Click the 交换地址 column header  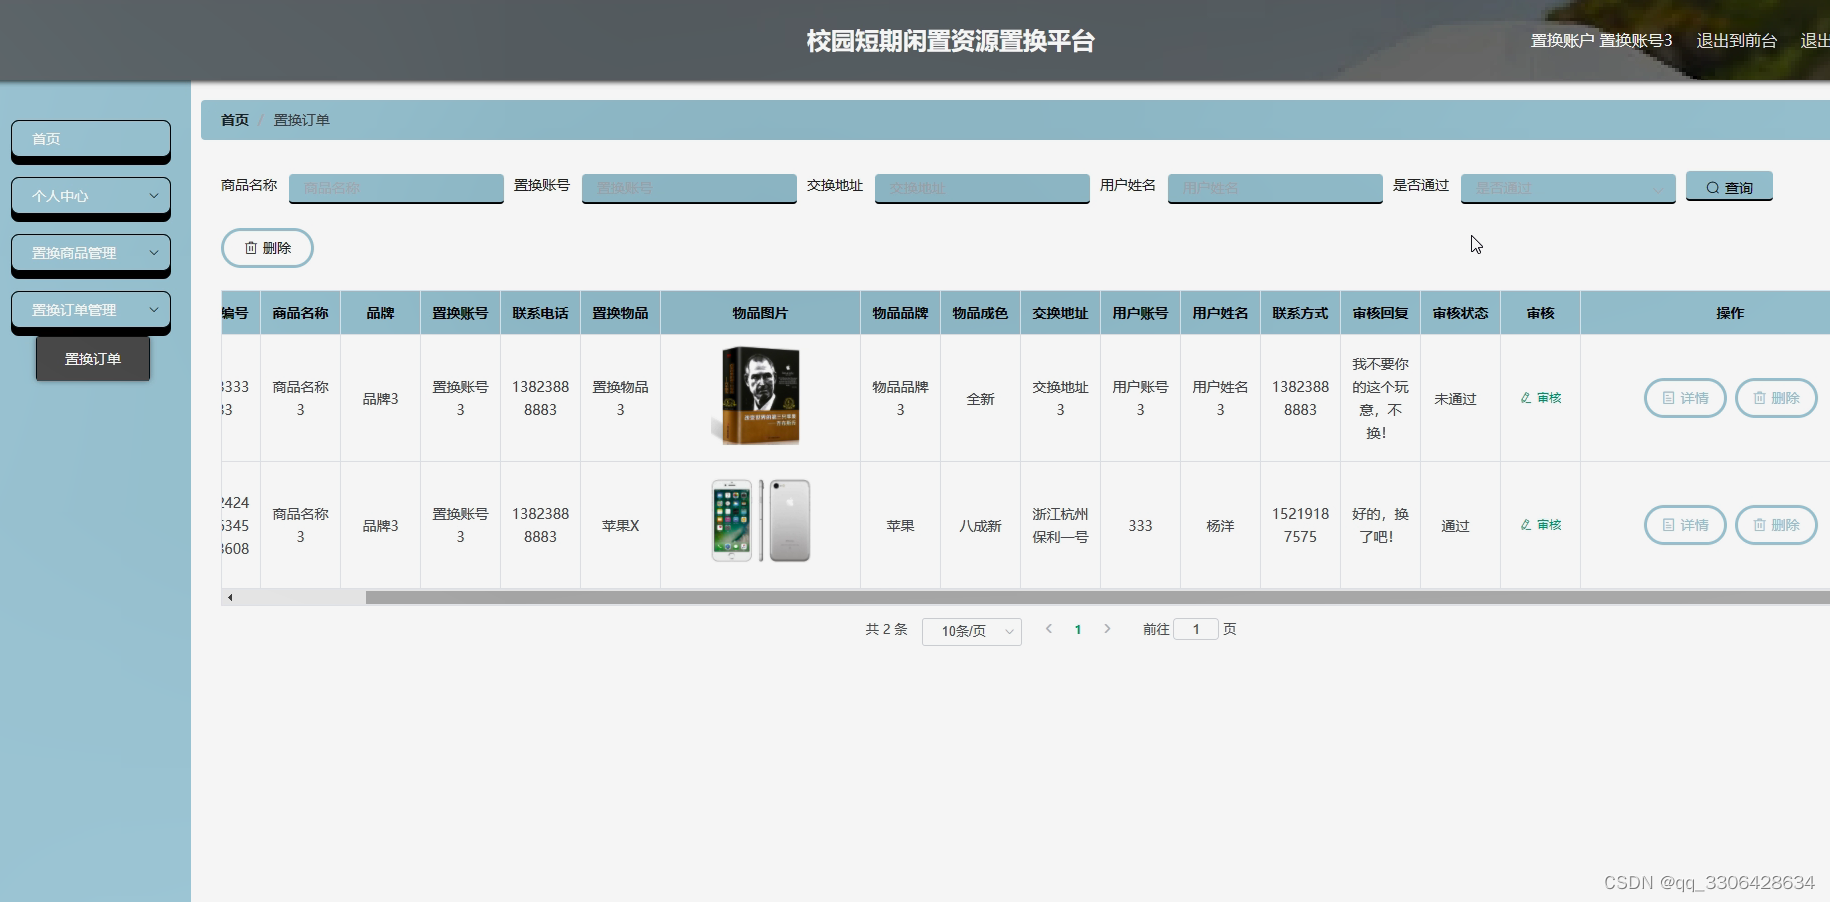[1060, 313]
